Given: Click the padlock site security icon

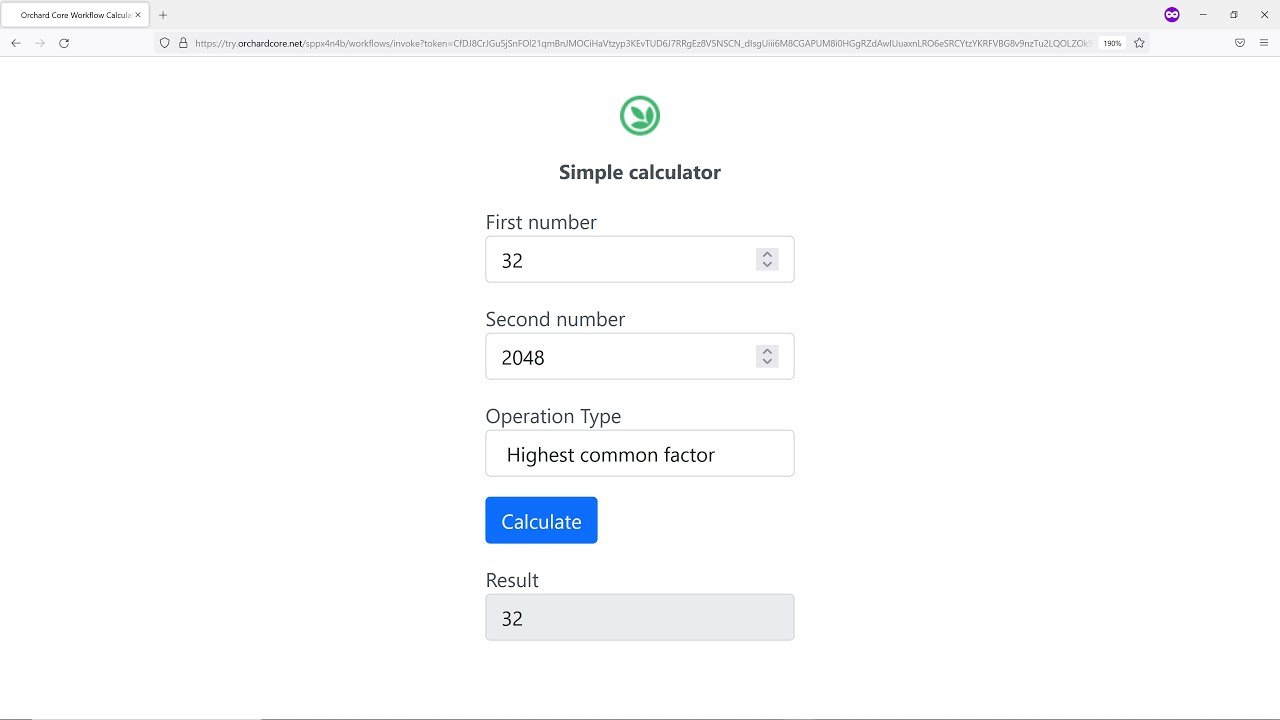Looking at the screenshot, I should point(183,43).
